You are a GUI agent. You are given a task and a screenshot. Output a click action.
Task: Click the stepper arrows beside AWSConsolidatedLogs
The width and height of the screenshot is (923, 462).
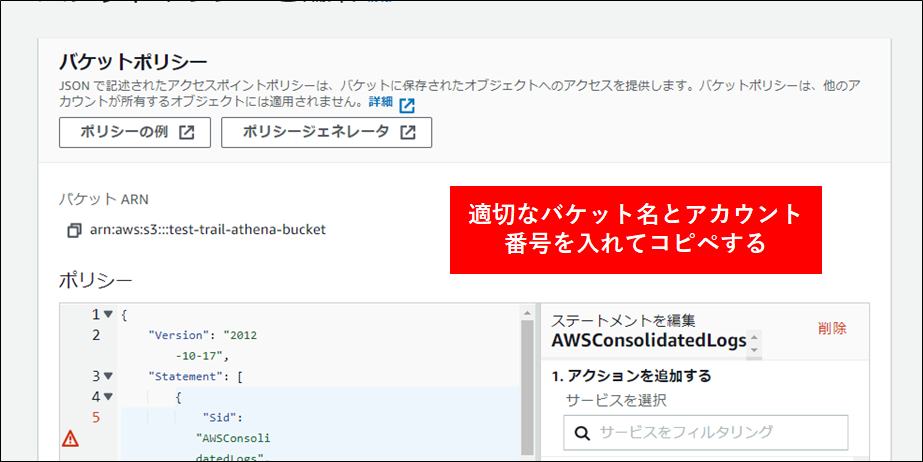pyautogui.click(x=754, y=342)
